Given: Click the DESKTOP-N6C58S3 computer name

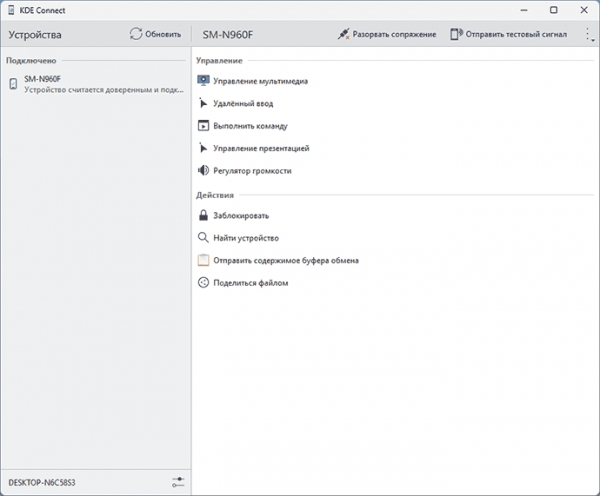Looking at the screenshot, I should point(42,483).
